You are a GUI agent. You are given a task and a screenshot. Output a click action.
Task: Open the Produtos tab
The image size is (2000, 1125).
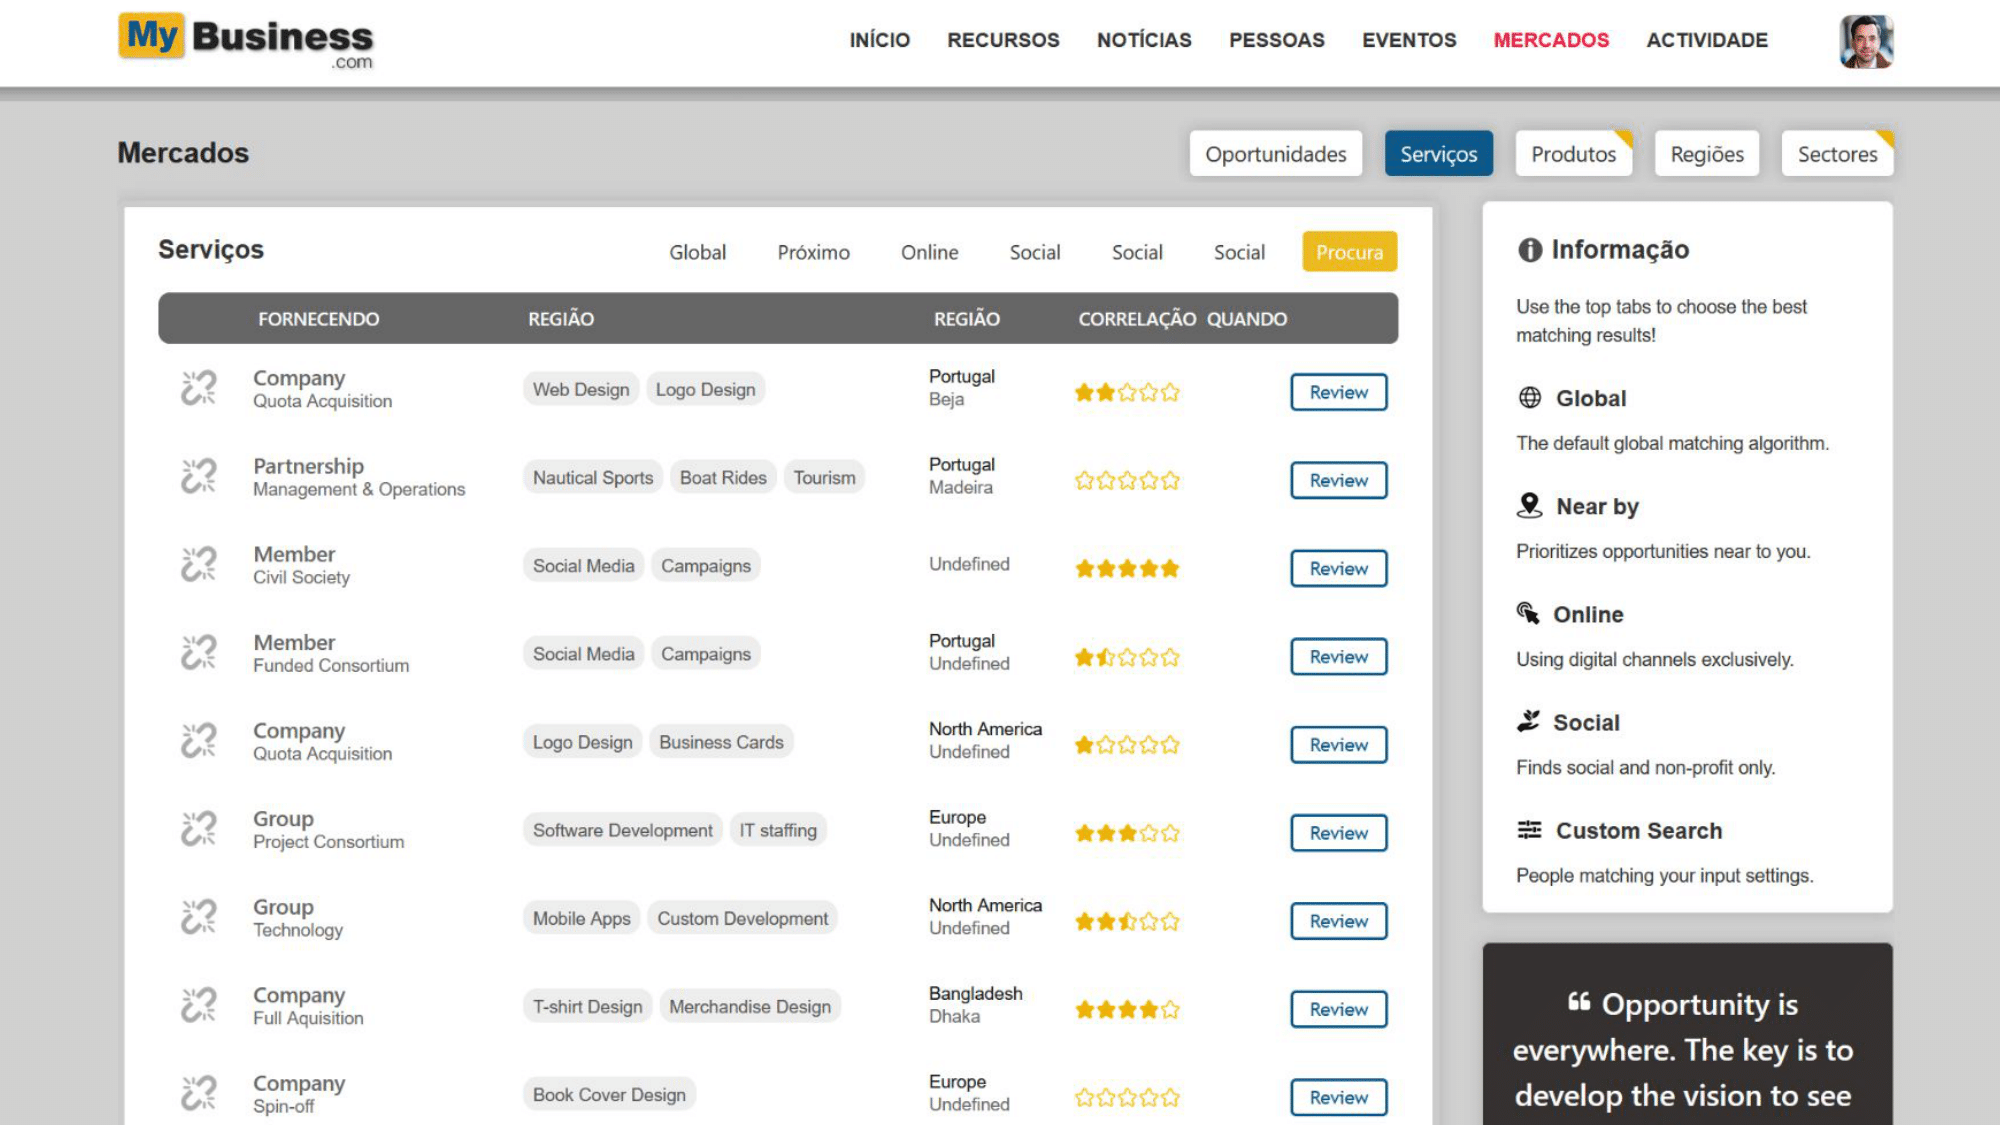click(1572, 154)
